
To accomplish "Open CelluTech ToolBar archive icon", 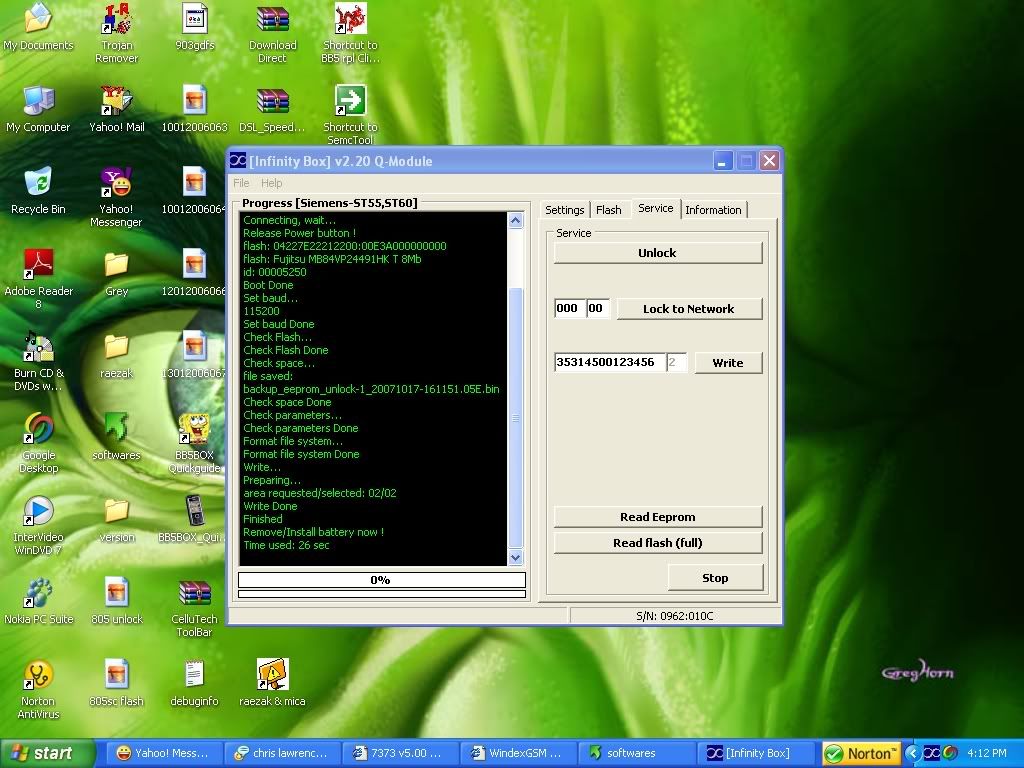I will [x=195, y=607].
